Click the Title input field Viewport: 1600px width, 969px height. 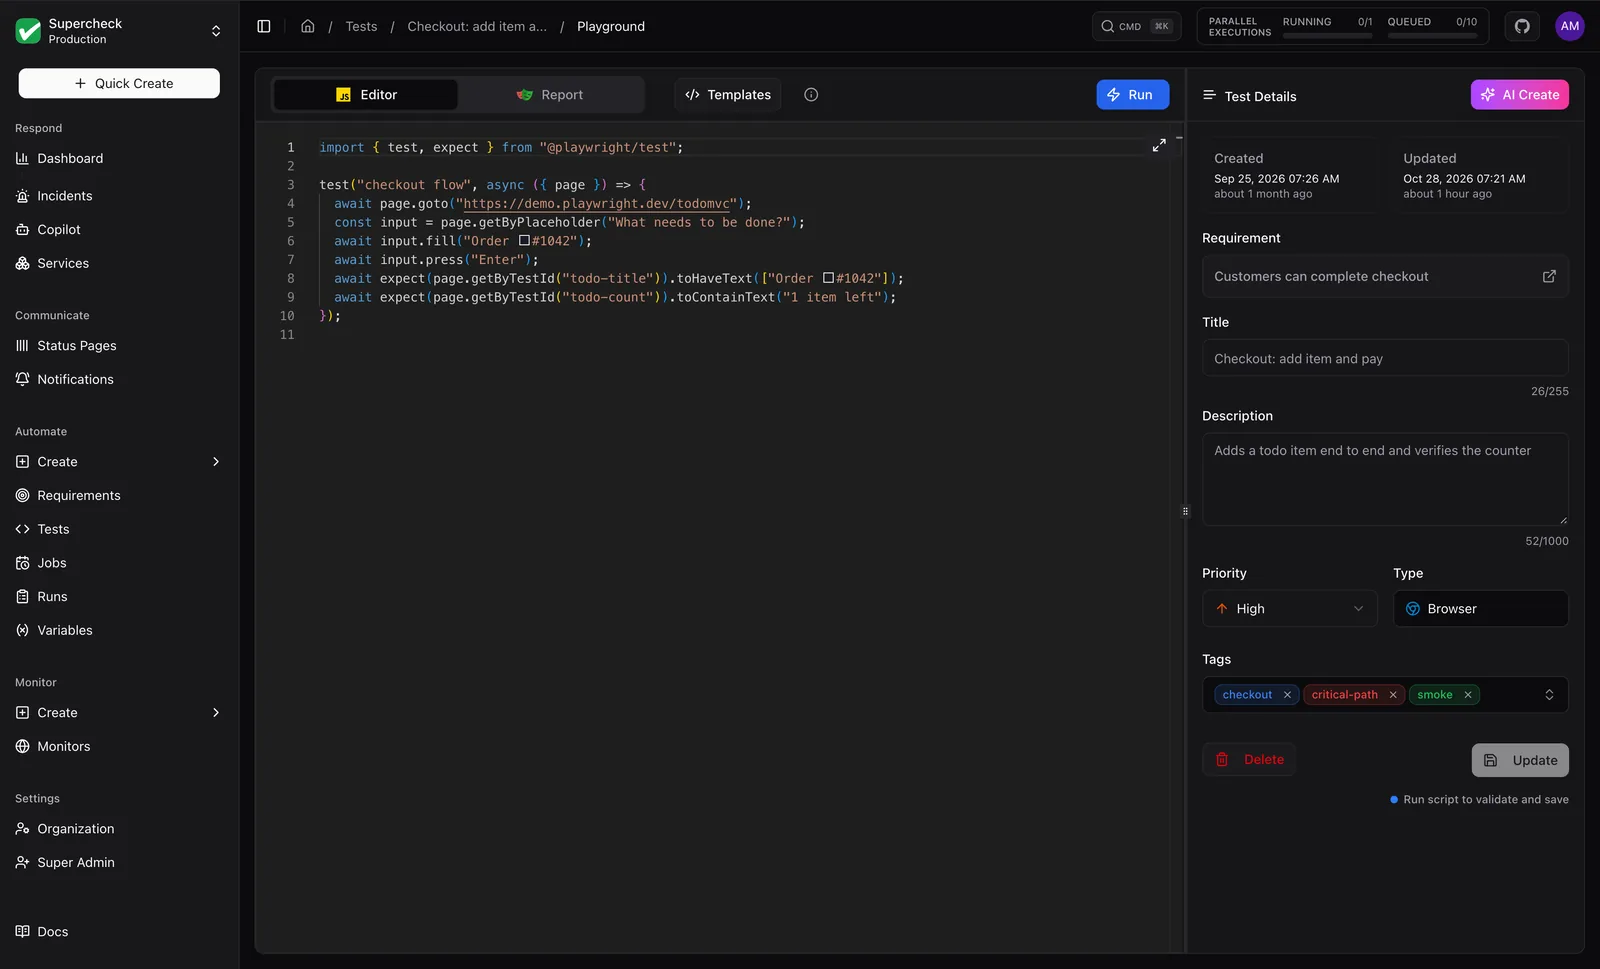[1385, 359]
